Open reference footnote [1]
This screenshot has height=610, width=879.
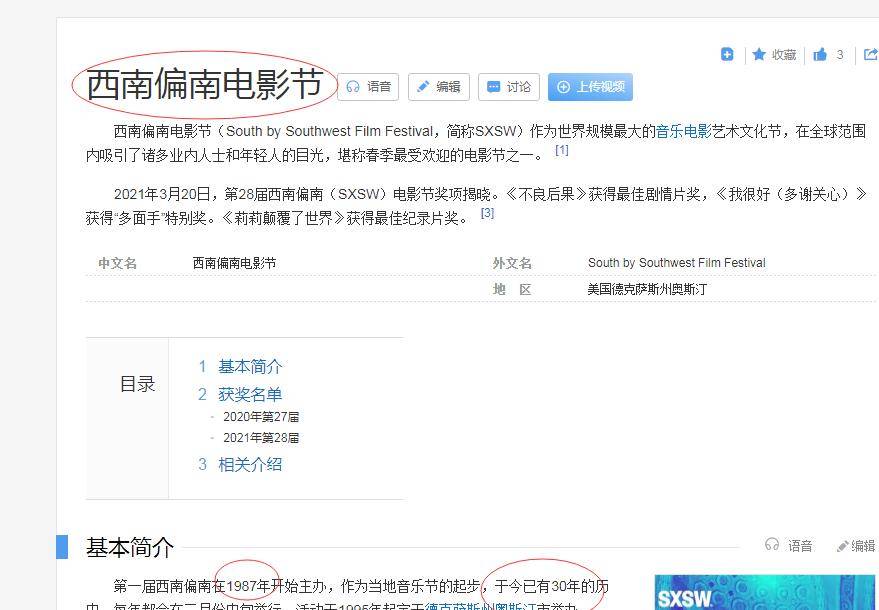point(562,150)
